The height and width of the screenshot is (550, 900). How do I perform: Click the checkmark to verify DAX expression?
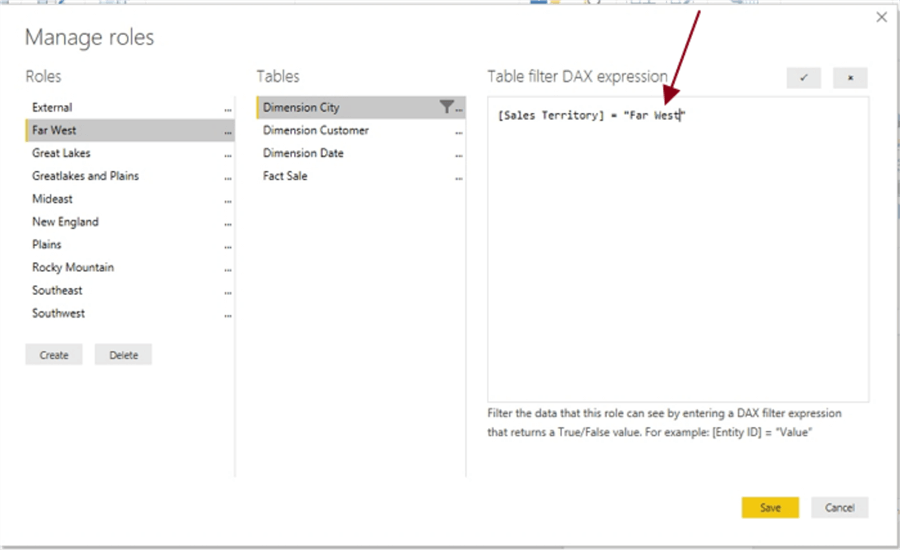click(804, 78)
